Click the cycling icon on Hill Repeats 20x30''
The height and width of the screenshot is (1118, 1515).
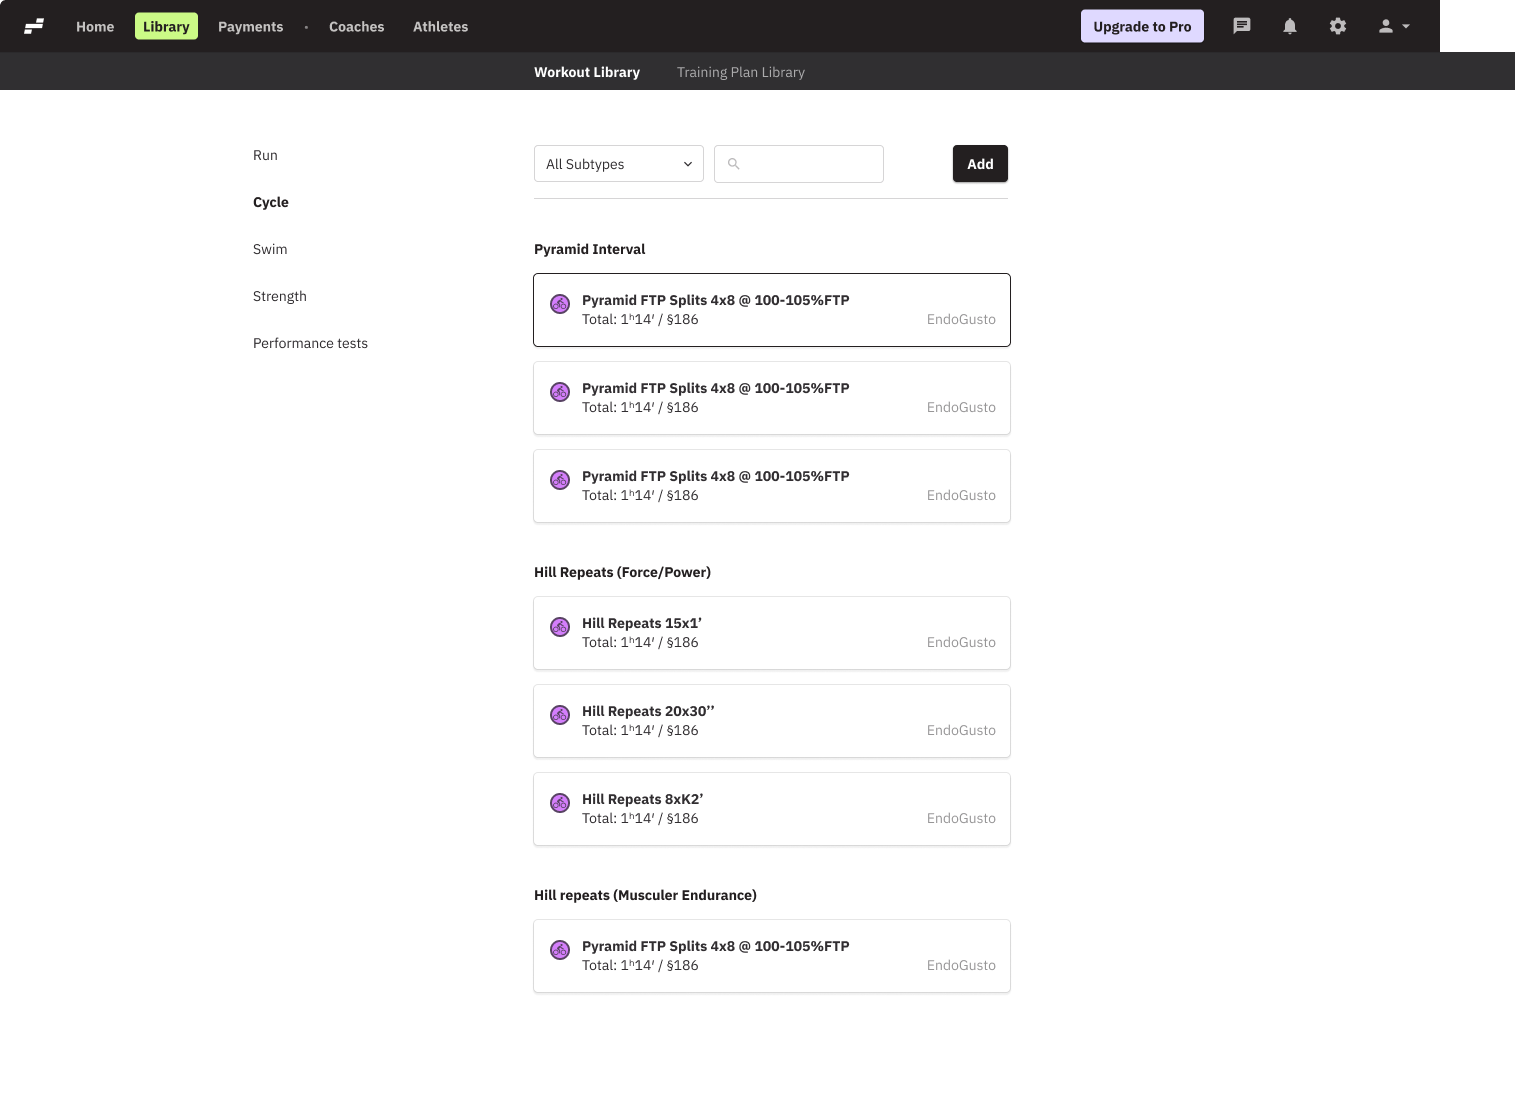(560, 715)
